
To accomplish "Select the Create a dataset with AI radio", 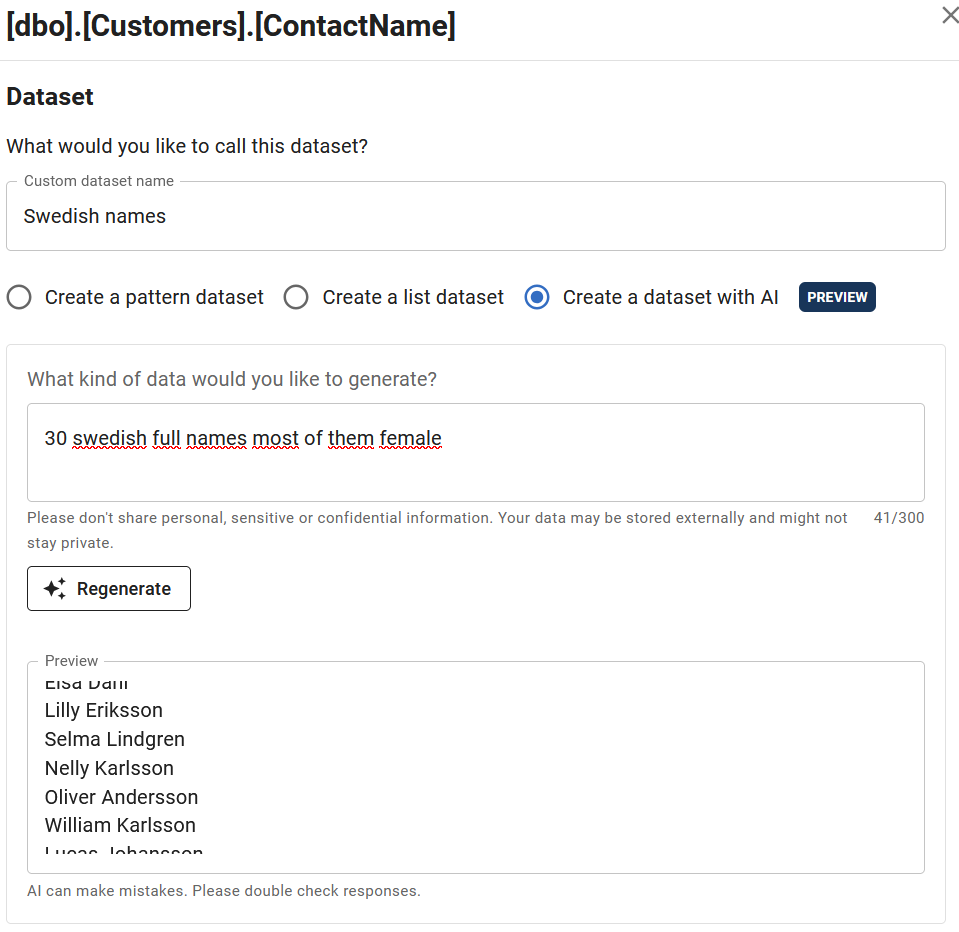I will (x=537, y=297).
